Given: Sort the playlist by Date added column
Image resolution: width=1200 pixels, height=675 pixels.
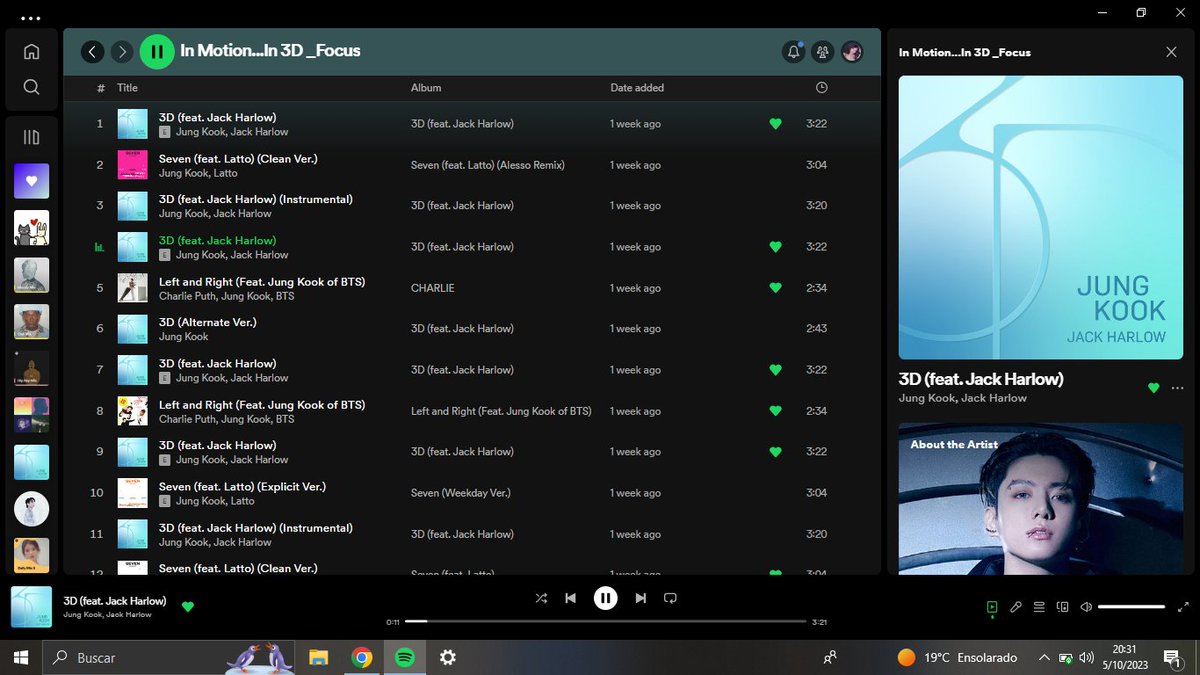Looking at the screenshot, I should 637,88.
